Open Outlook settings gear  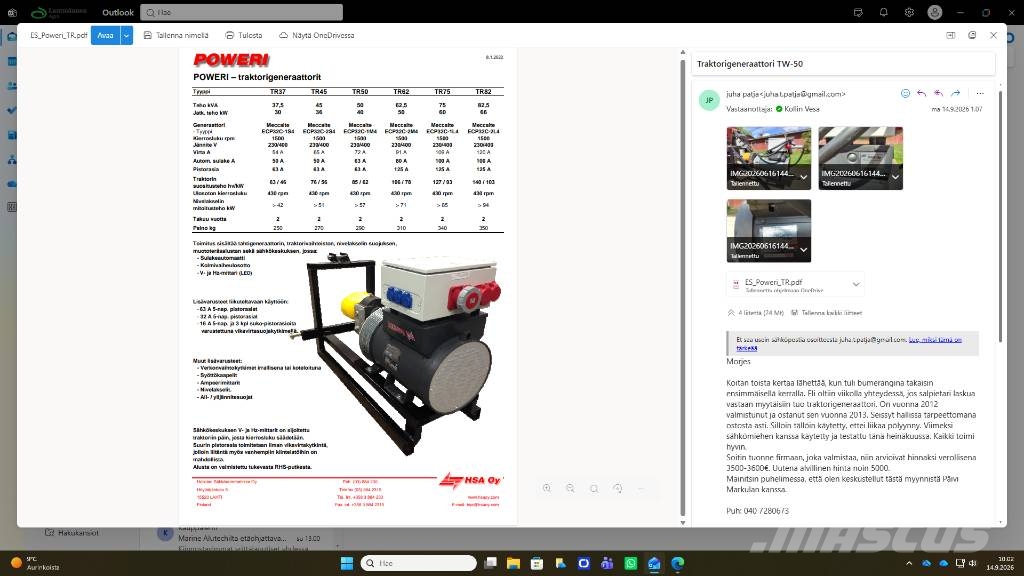click(909, 12)
